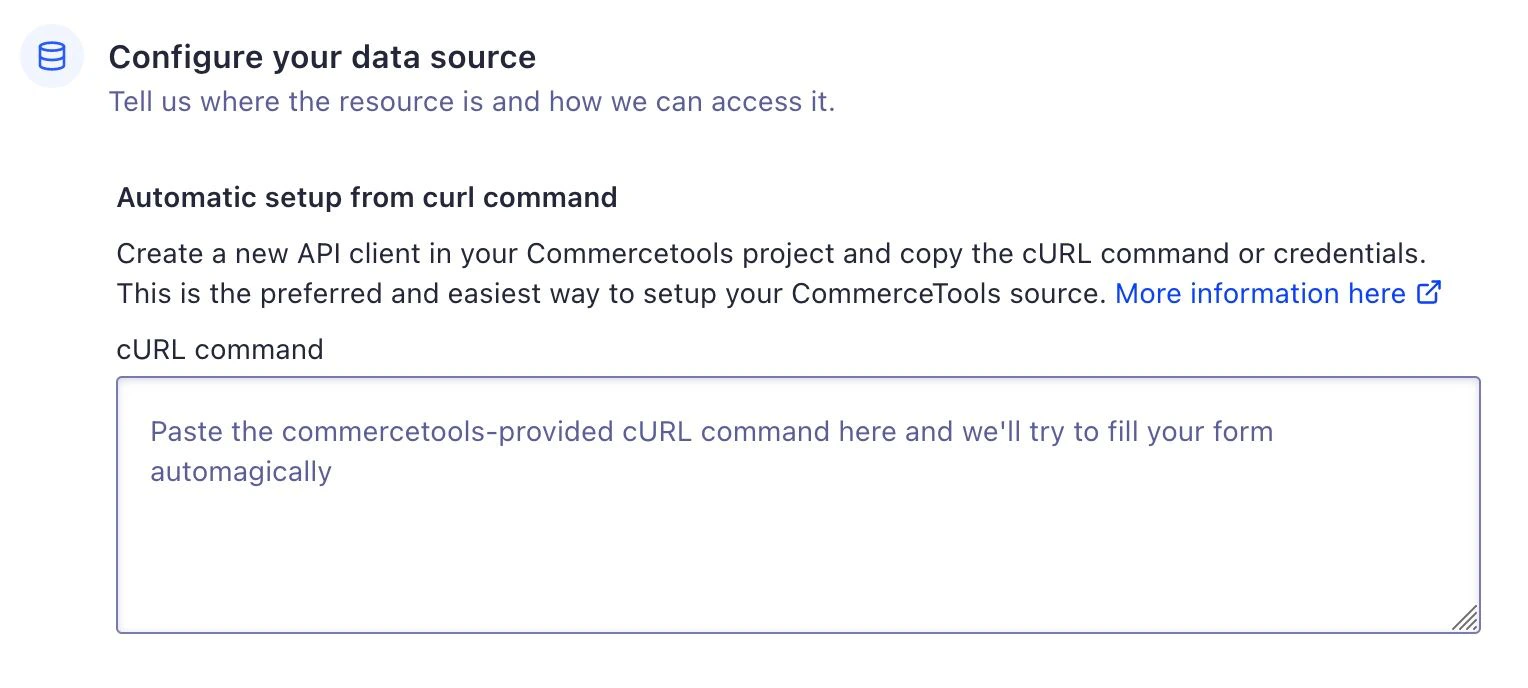Click the external link icon after 'More information here'
The height and width of the screenshot is (688, 1528).
[x=1430, y=292]
